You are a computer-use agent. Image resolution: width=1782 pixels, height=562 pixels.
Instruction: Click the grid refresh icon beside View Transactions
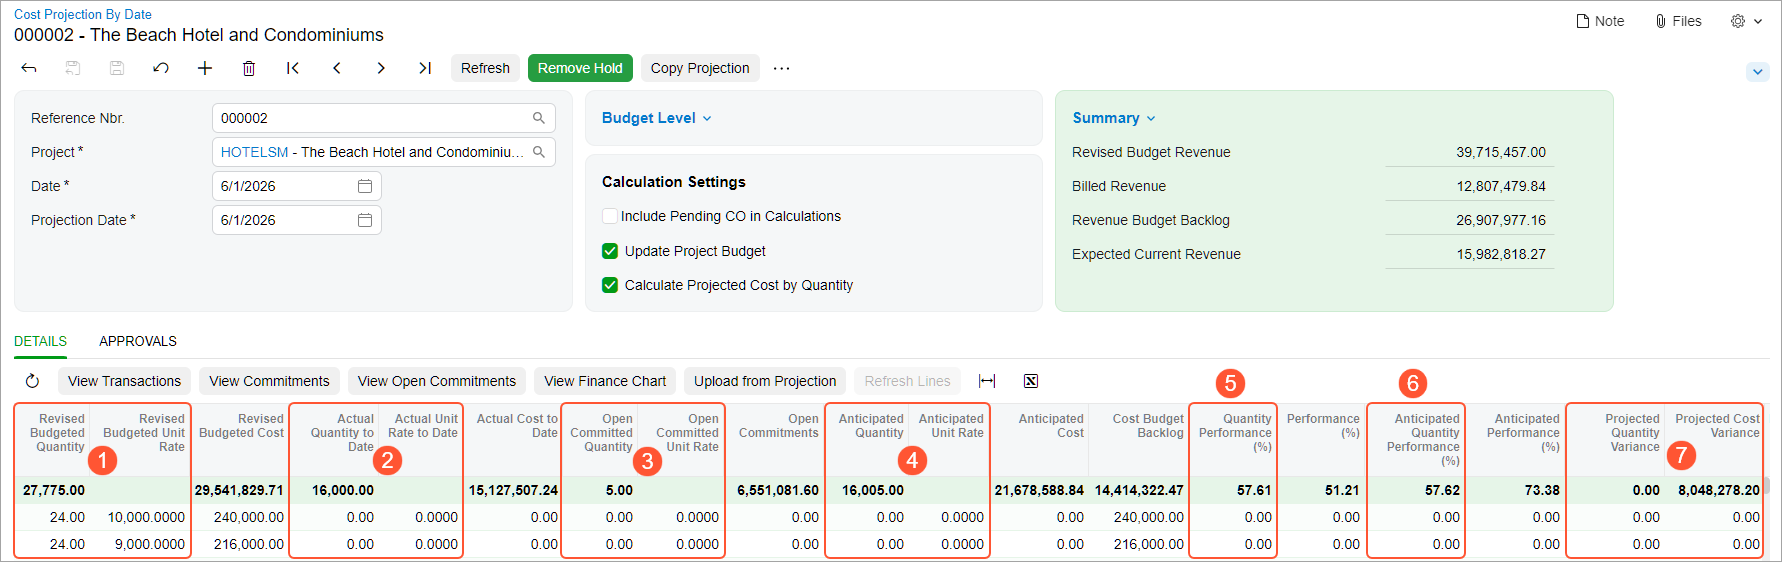point(32,381)
